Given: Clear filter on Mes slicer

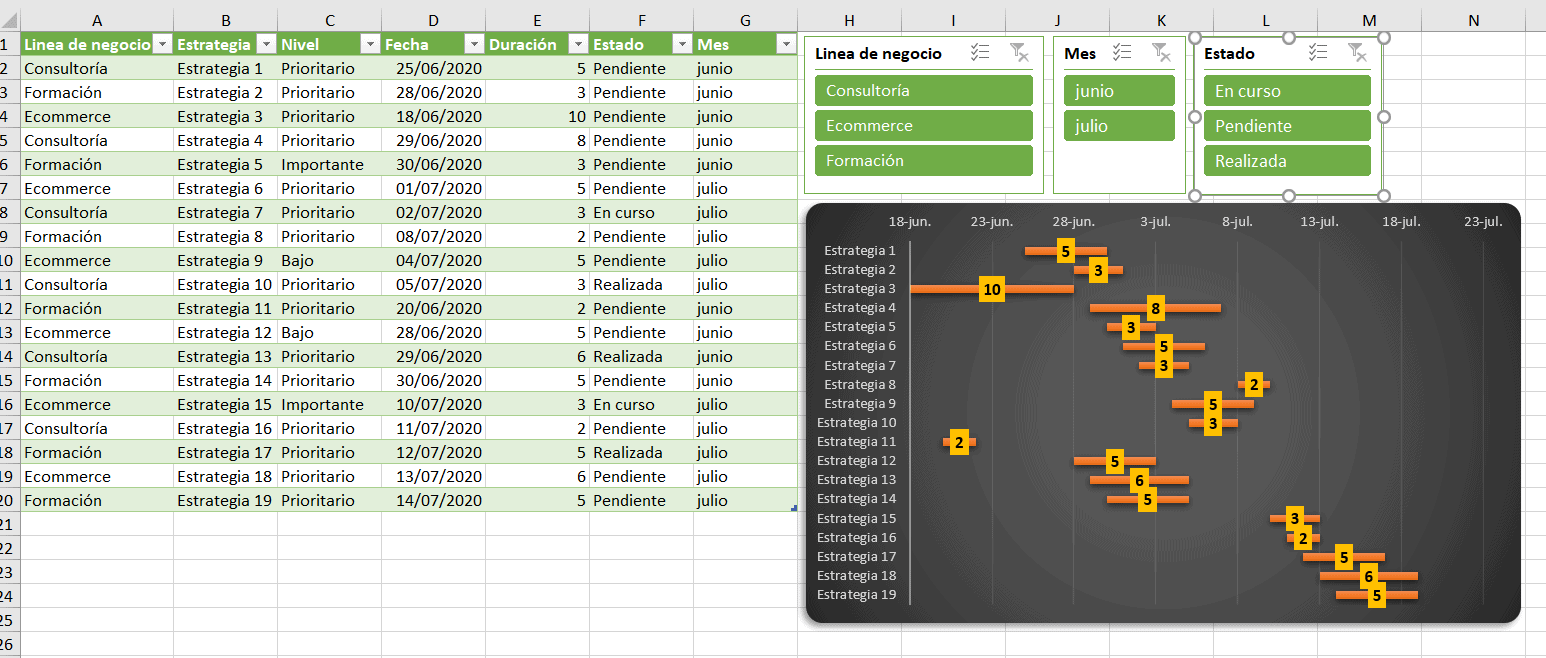Looking at the screenshot, I should (x=1161, y=53).
